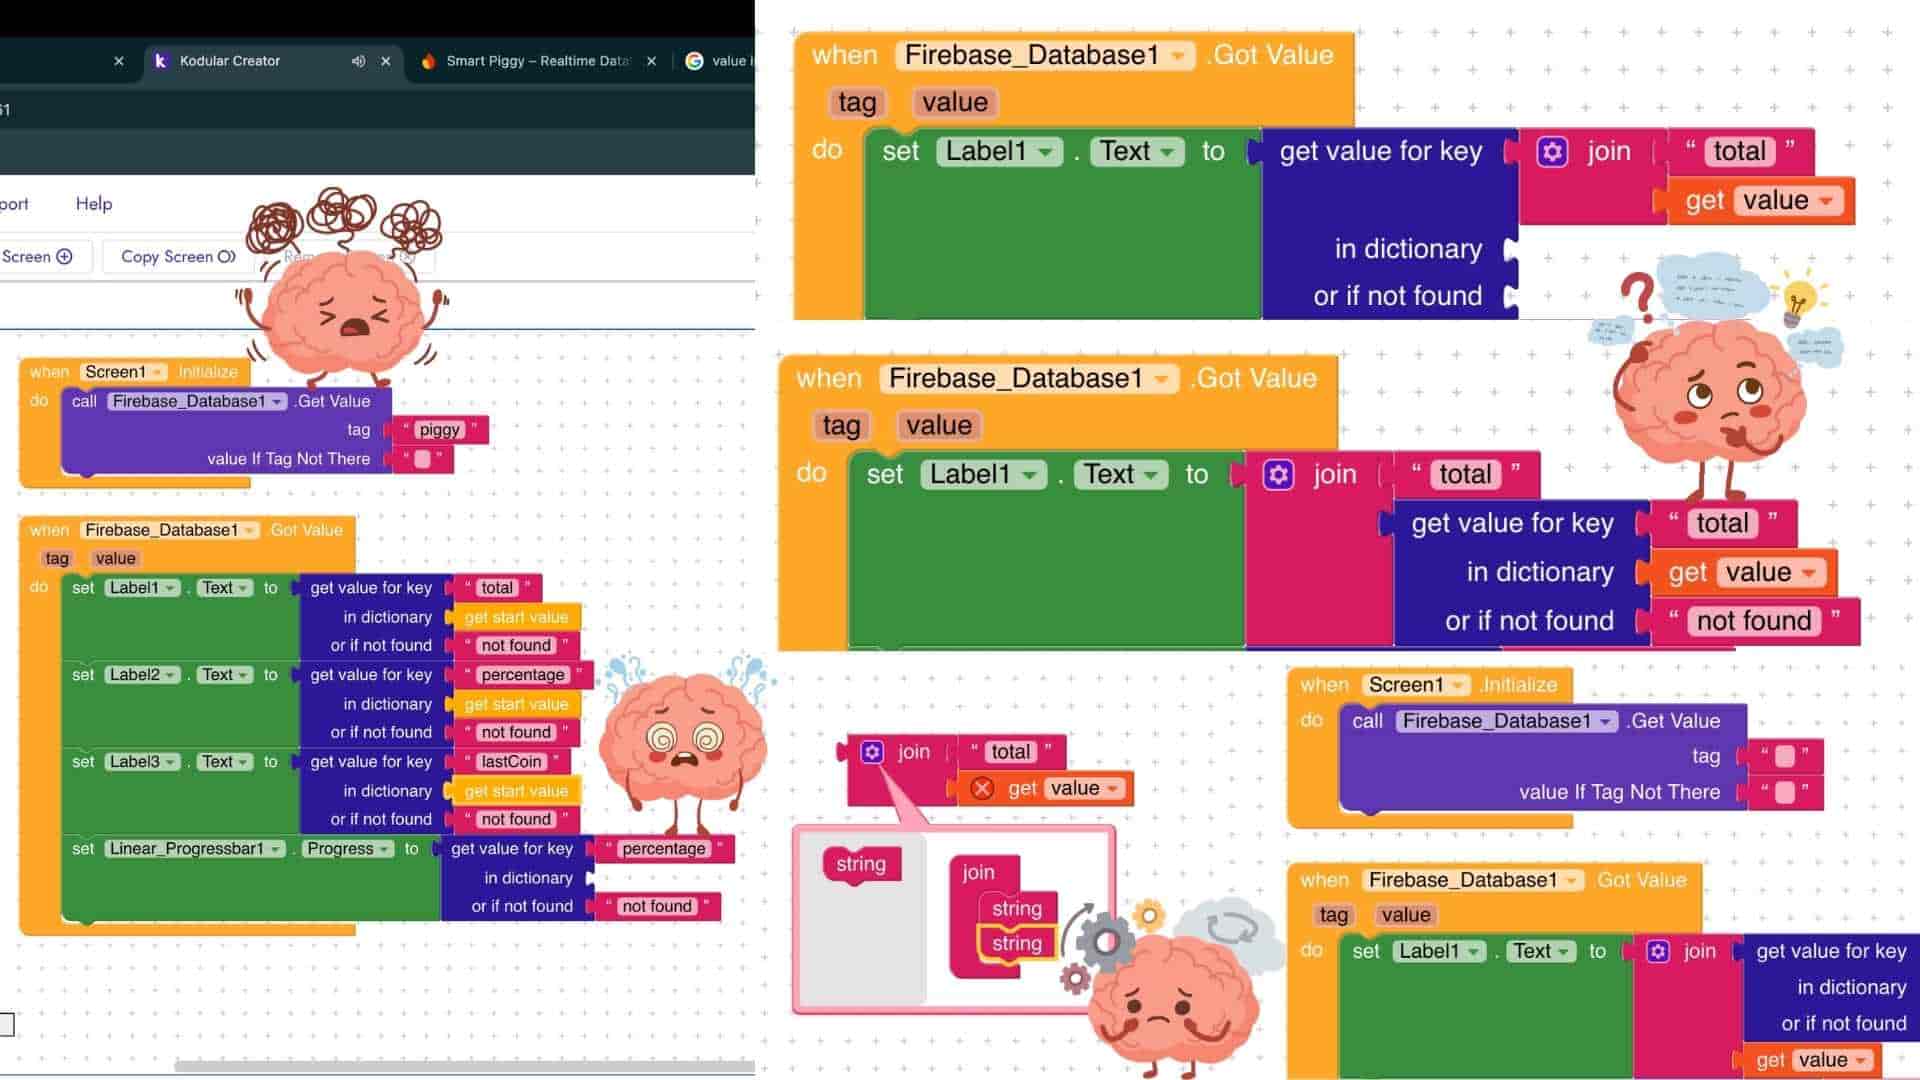Click empty tag text field in bottom-right call block
Screen dimensions: 1920x1080
tap(1785, 757)
